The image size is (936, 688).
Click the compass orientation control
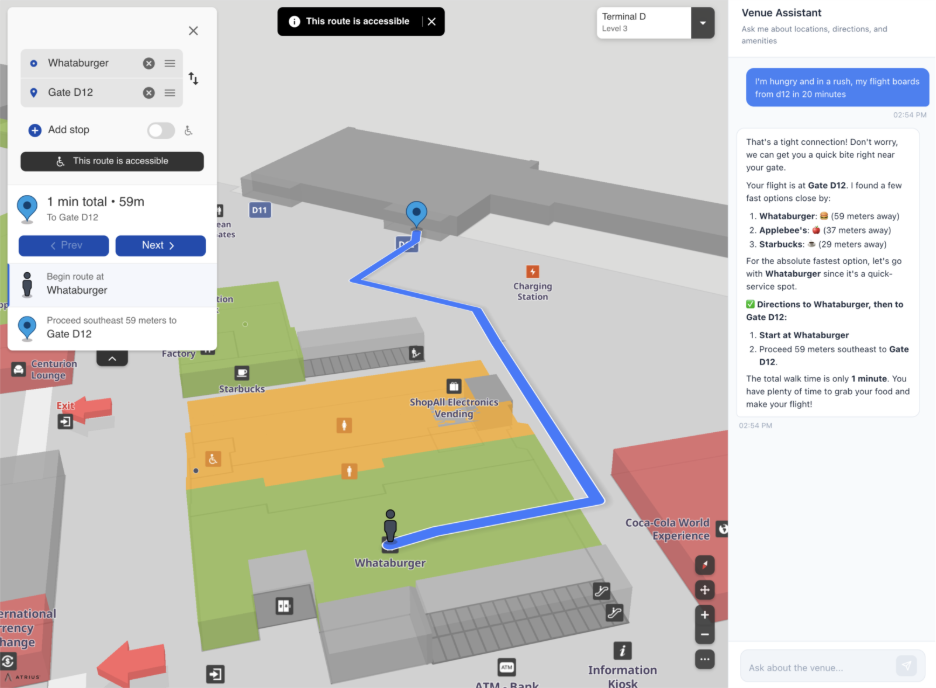(705, 565)
